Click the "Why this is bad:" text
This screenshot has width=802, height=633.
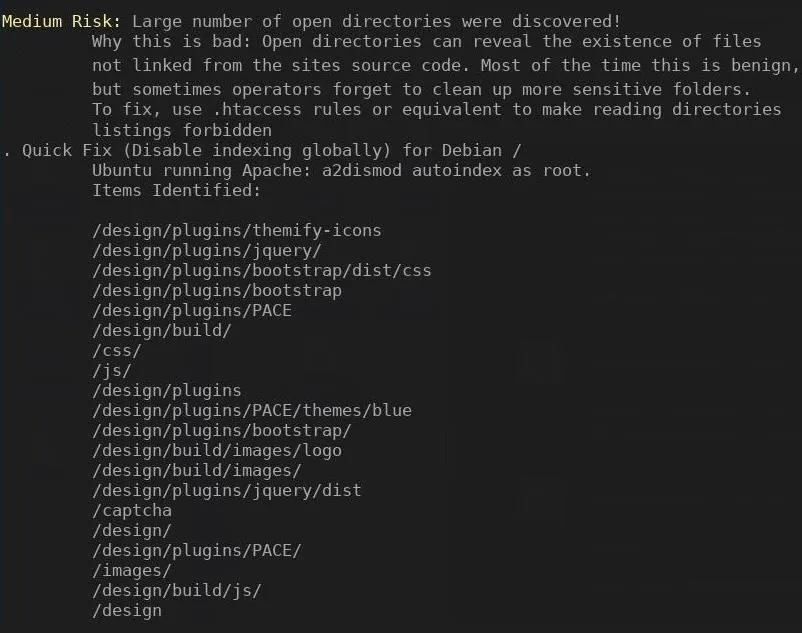coord(172,41)
